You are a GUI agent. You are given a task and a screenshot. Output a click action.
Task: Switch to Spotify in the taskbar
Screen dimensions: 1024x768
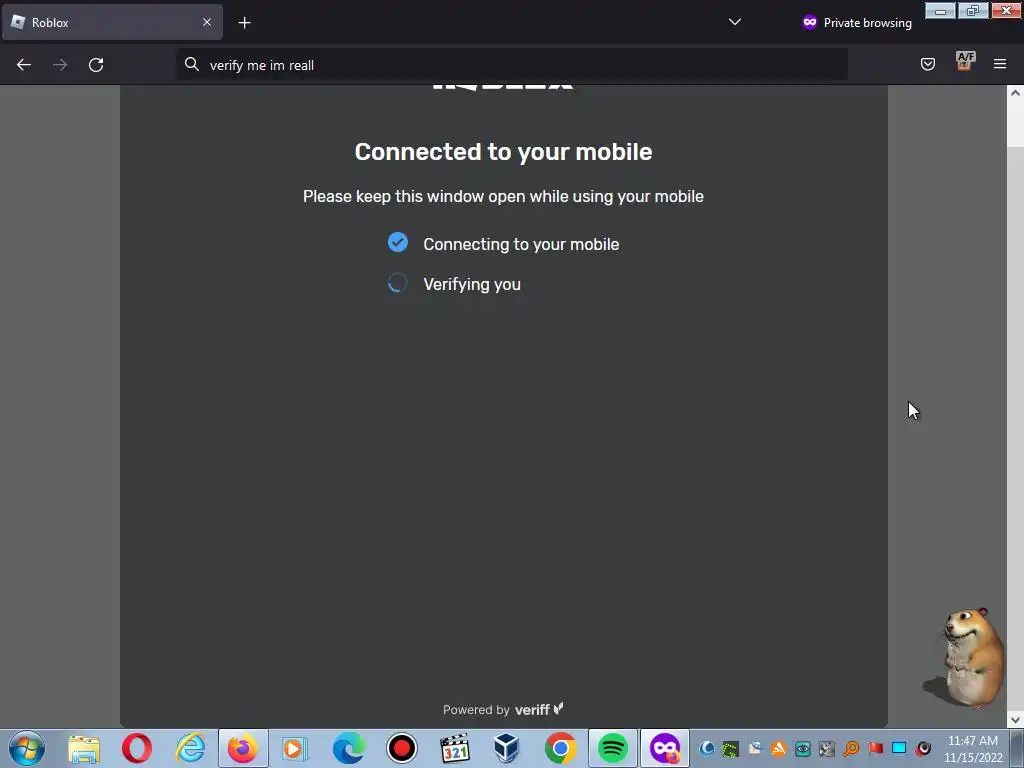click(613, 748)
